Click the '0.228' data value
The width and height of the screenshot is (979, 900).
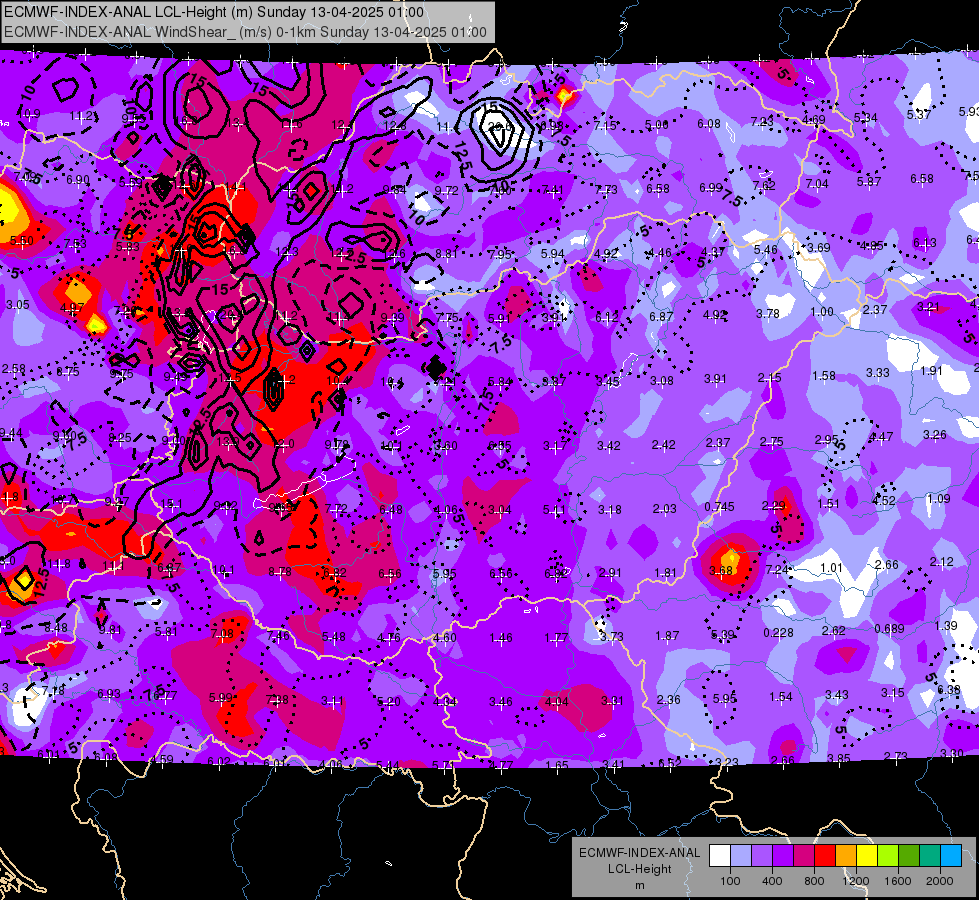pos(779,633)
